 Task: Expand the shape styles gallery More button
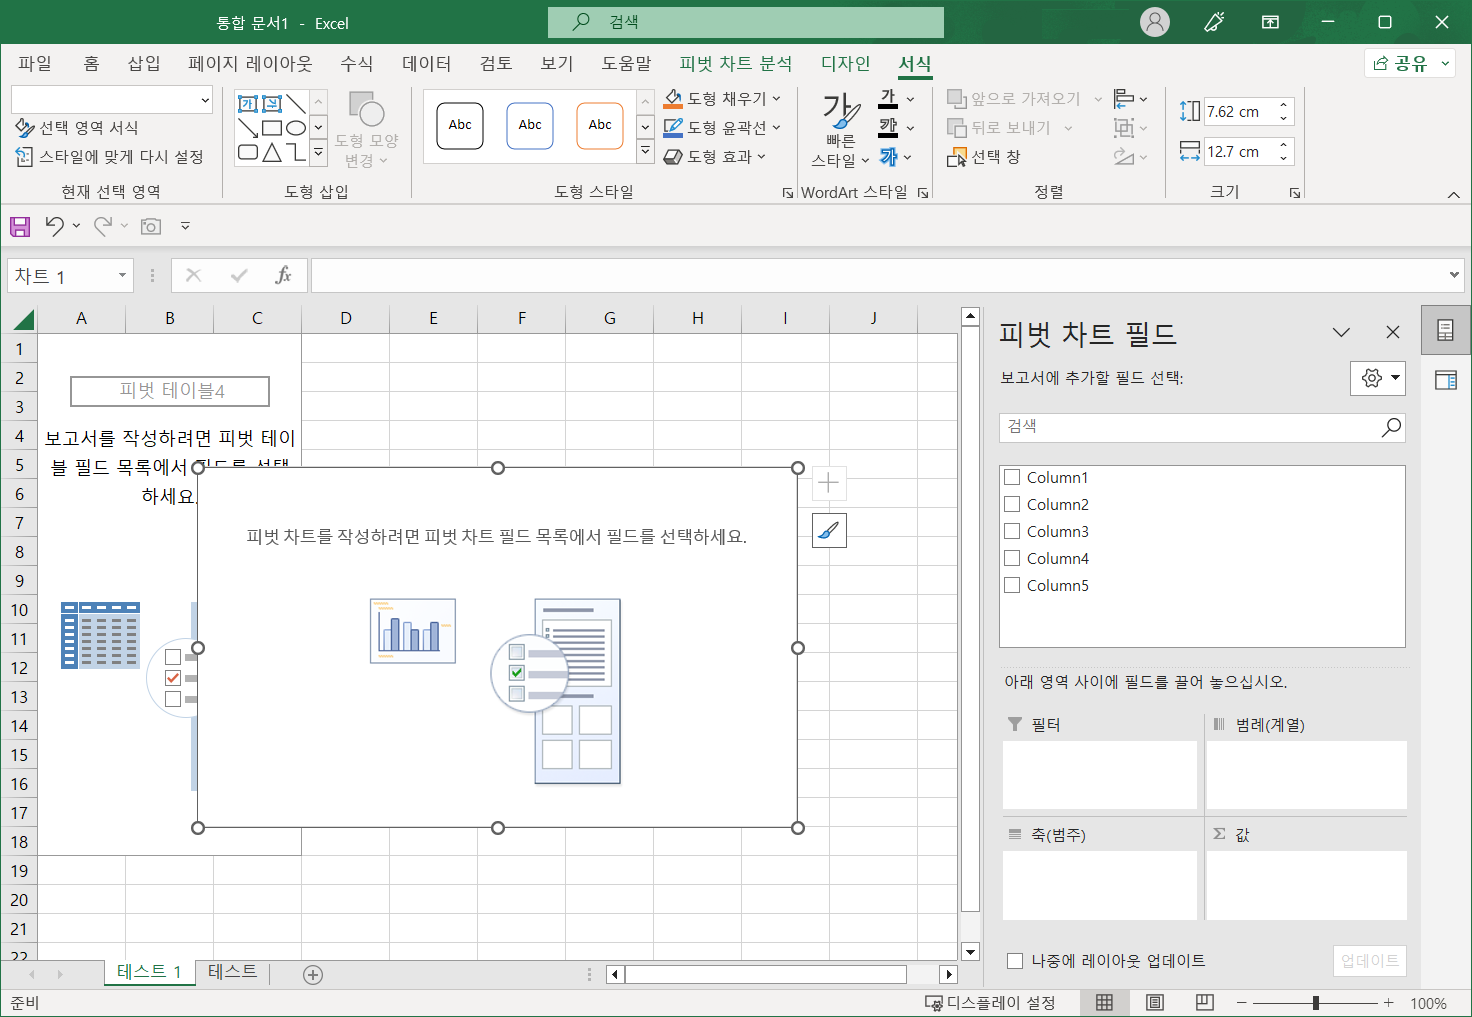point(646,152)
